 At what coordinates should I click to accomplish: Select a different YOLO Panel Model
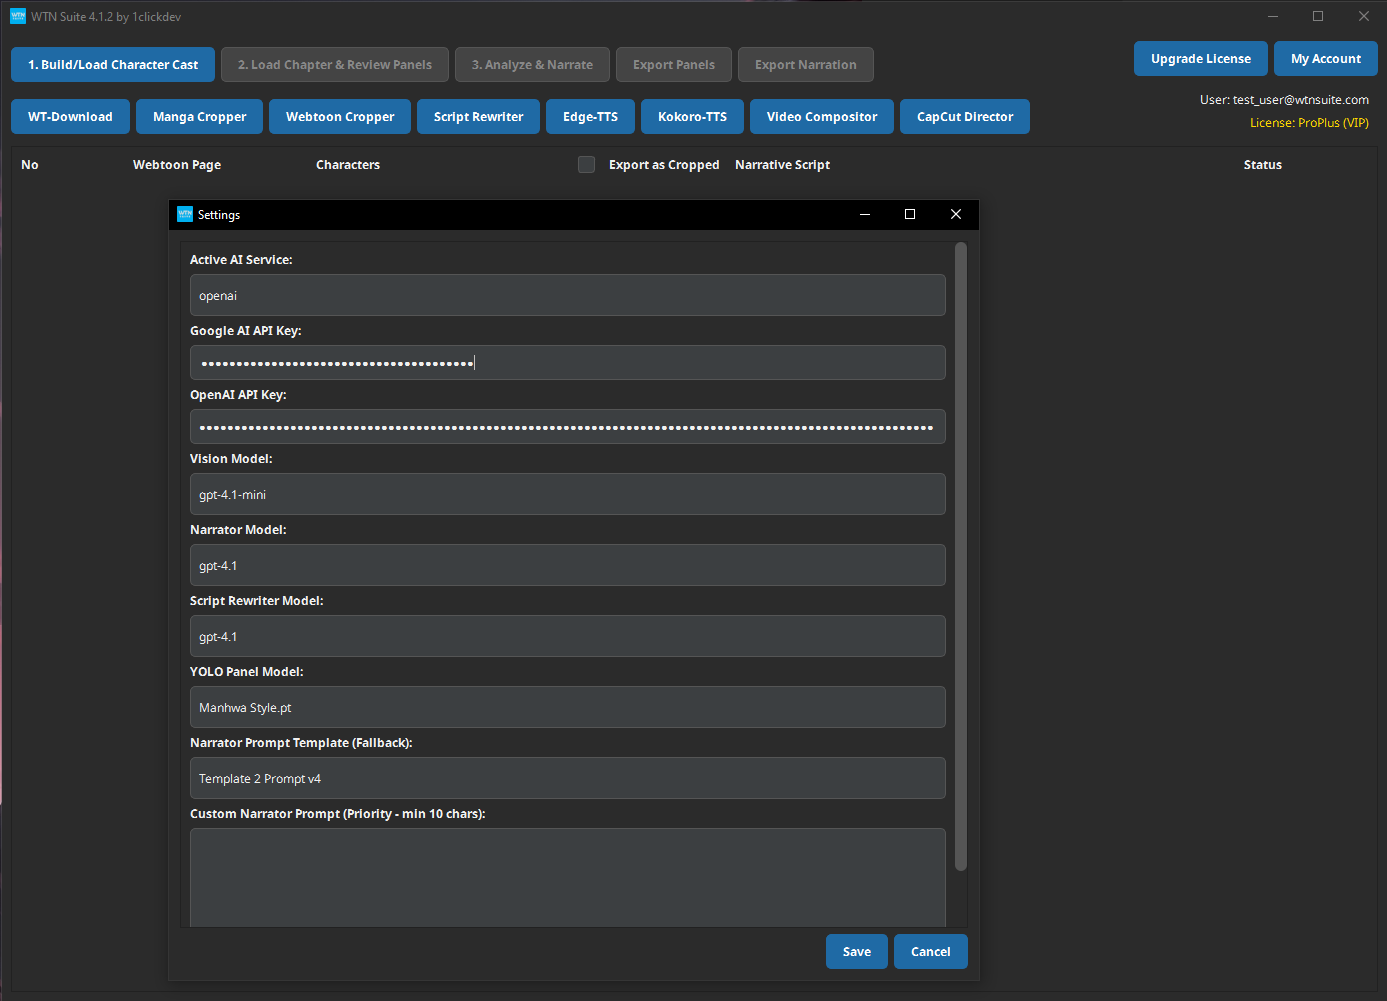click(567, 707)
